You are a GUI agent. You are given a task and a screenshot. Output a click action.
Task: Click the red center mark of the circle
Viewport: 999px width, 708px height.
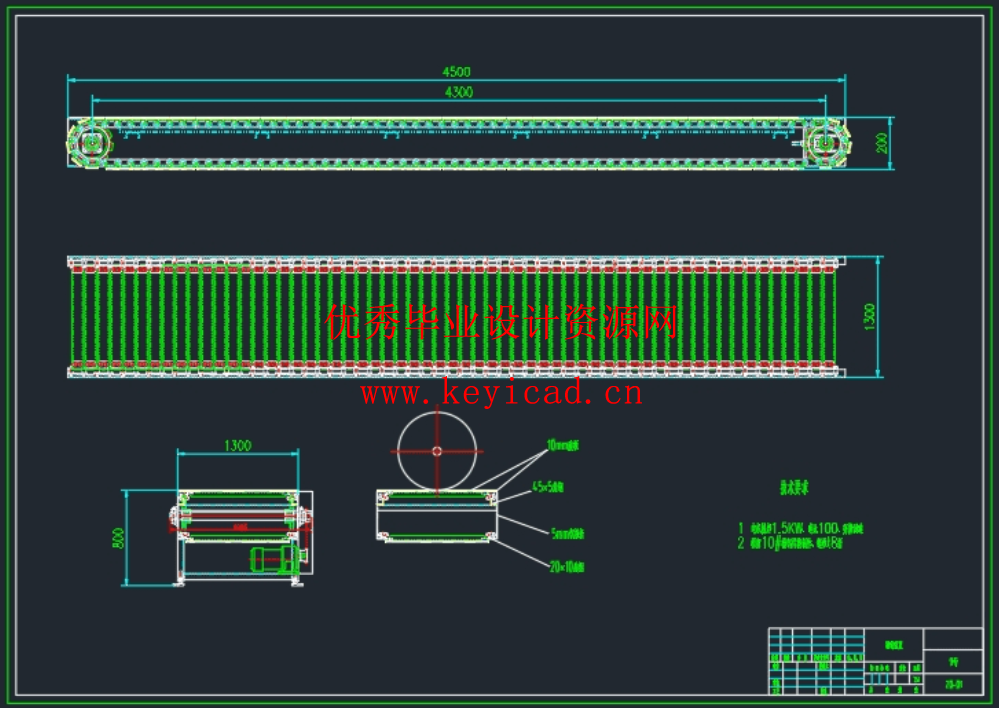[437, 451]
